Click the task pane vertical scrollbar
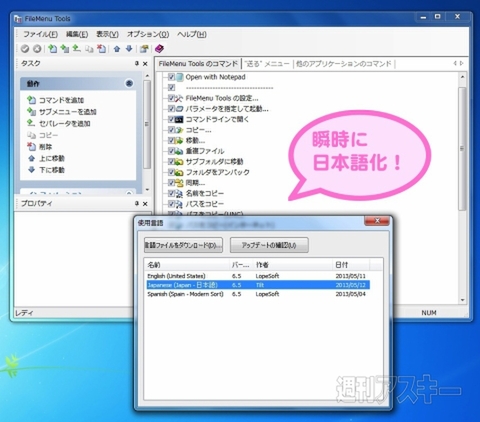Image resolution: width=480 pixels, height=422 pixels. click(147, 124)
